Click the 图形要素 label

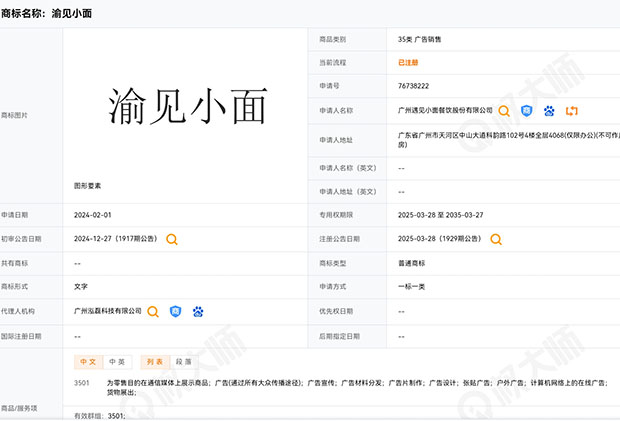(x=87, y=186)
